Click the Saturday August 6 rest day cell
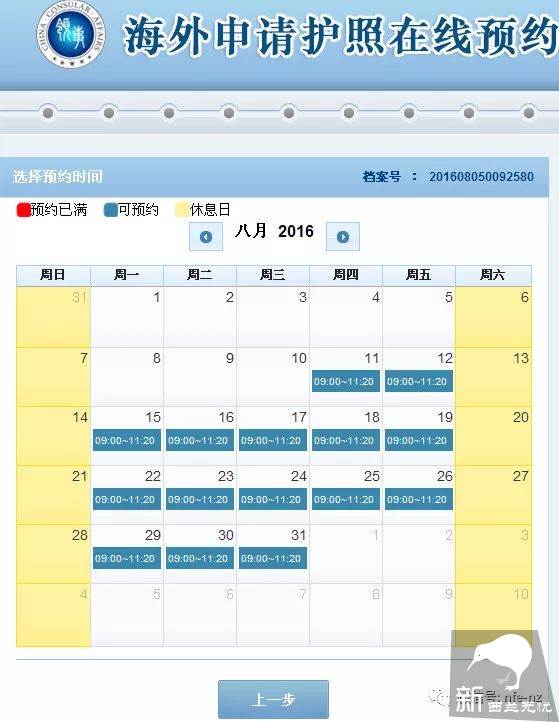The image size is (559, 722). tap(493, 317)
